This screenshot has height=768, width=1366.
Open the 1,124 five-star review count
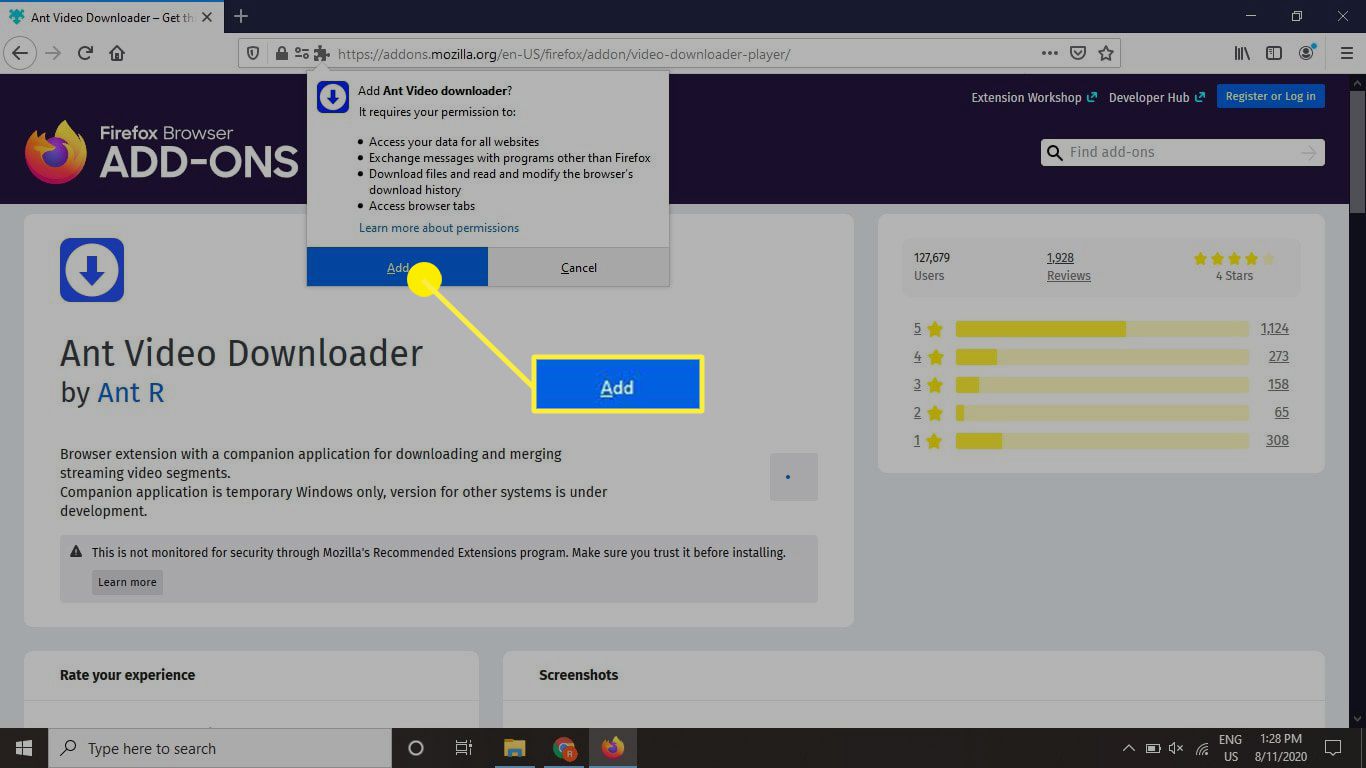point(1275,329)
